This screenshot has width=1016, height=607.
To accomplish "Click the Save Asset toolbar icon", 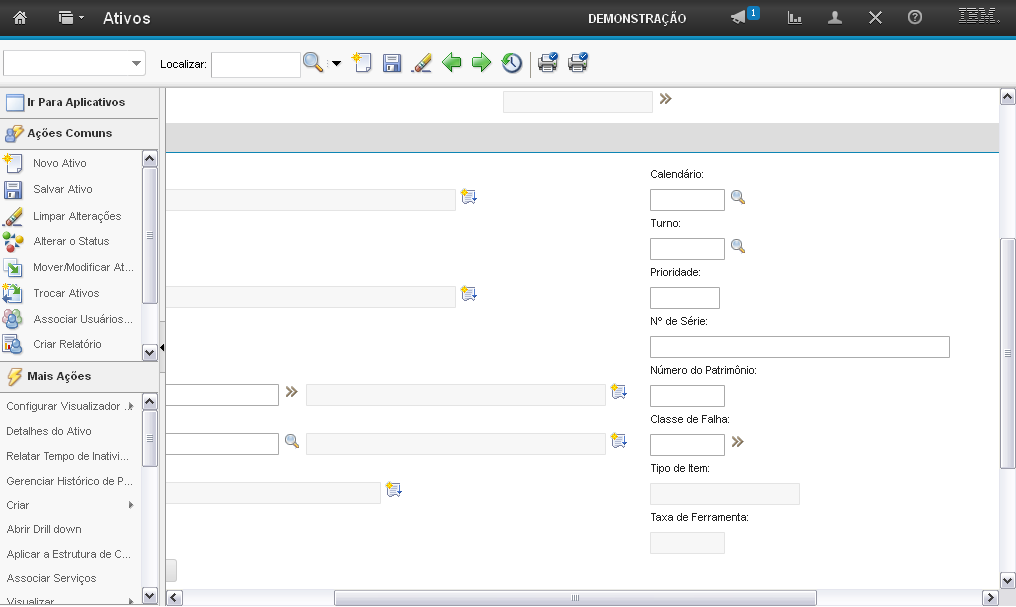I will (x=392, y=63).
